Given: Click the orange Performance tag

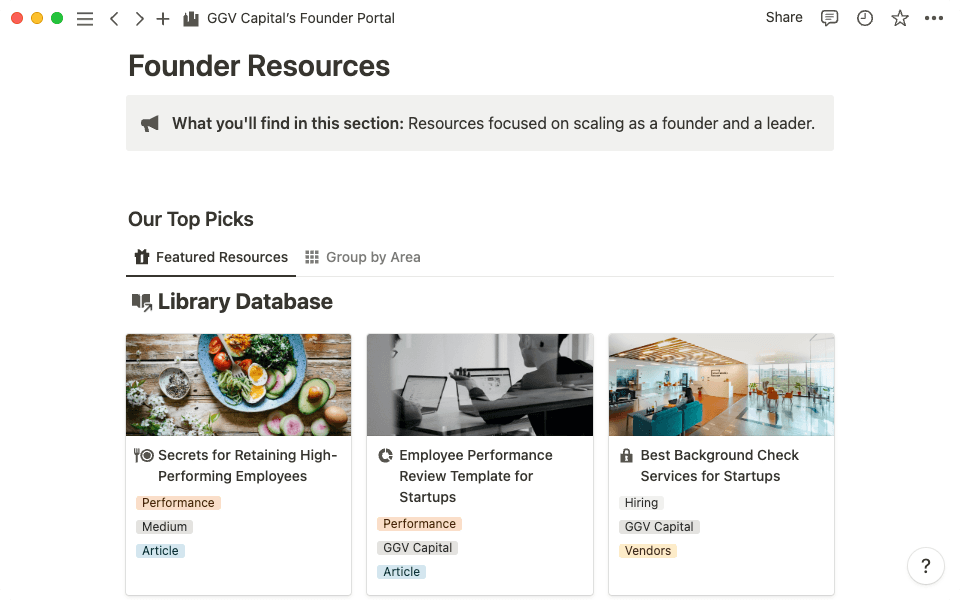Looking at the screenshot, I should [178, 502].
